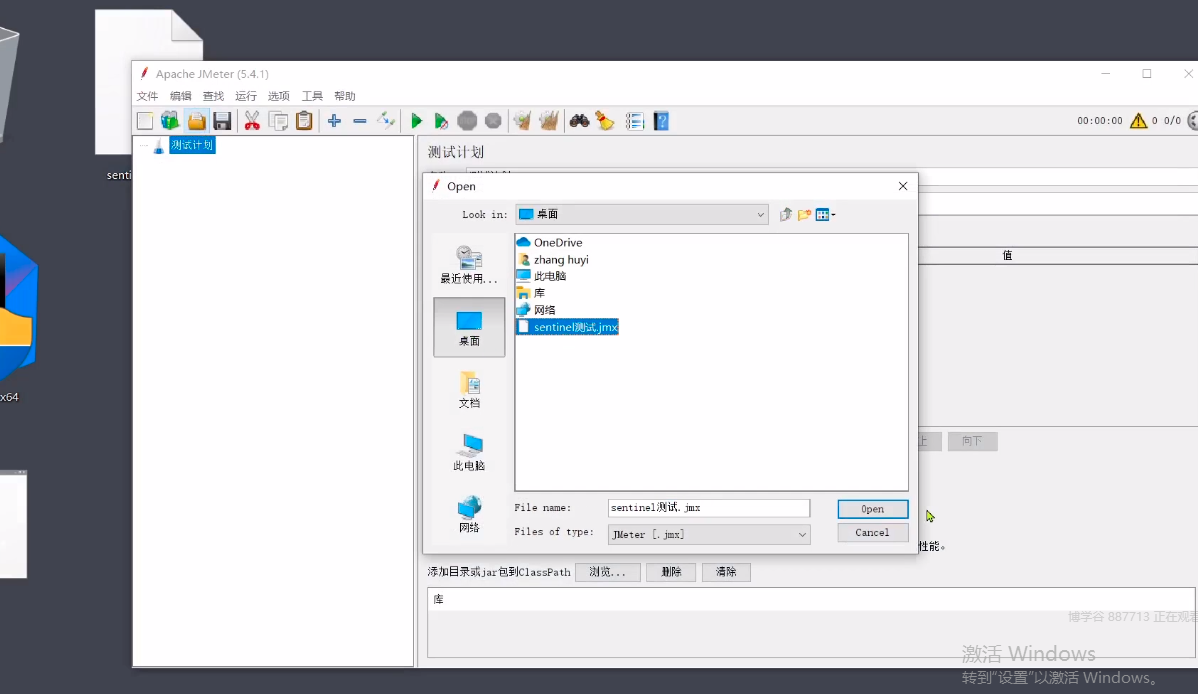Open the 运行 menu

coord(246,96)
